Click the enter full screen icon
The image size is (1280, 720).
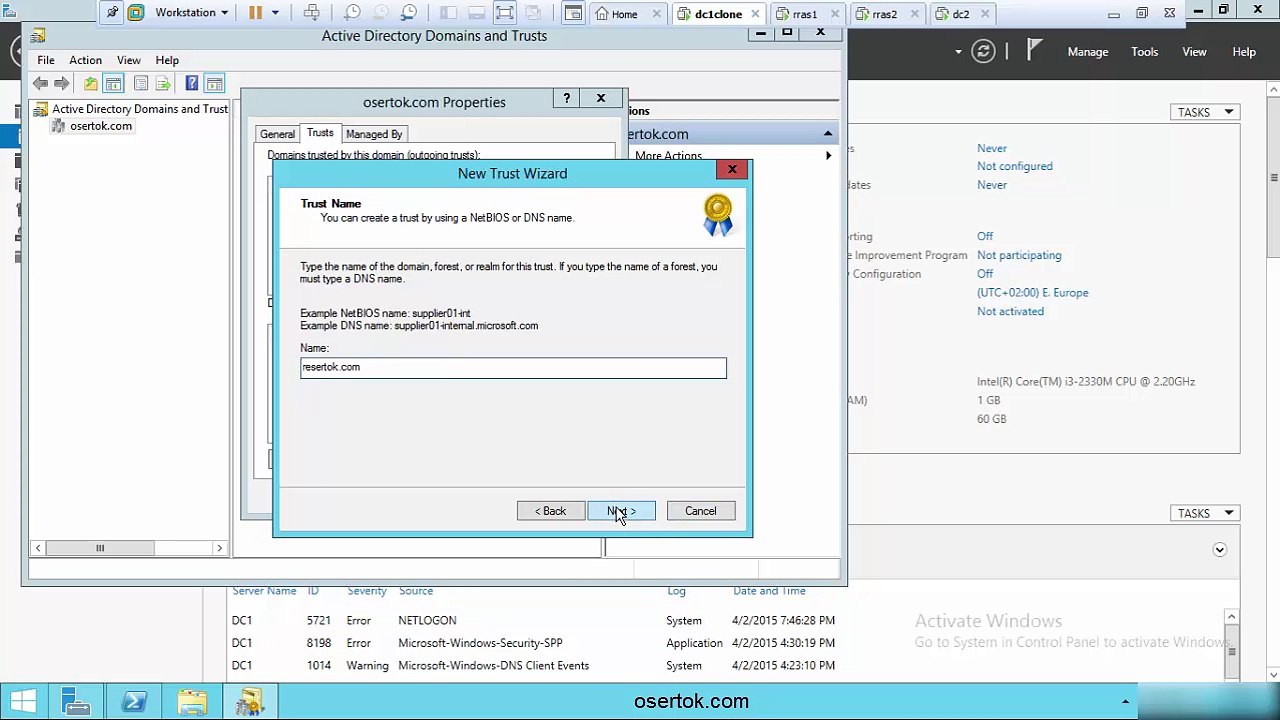pyautogui.click(x=504, y=13)
